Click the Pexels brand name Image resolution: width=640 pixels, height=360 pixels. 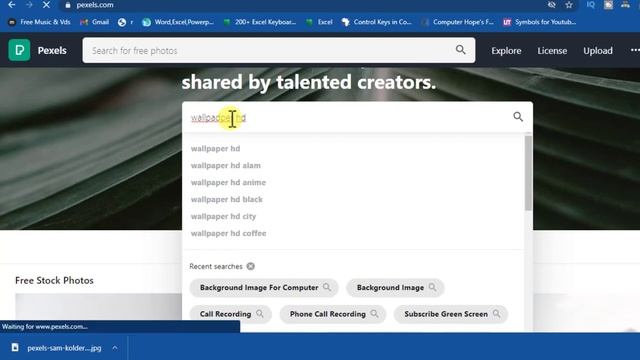[x=52, y=51]
